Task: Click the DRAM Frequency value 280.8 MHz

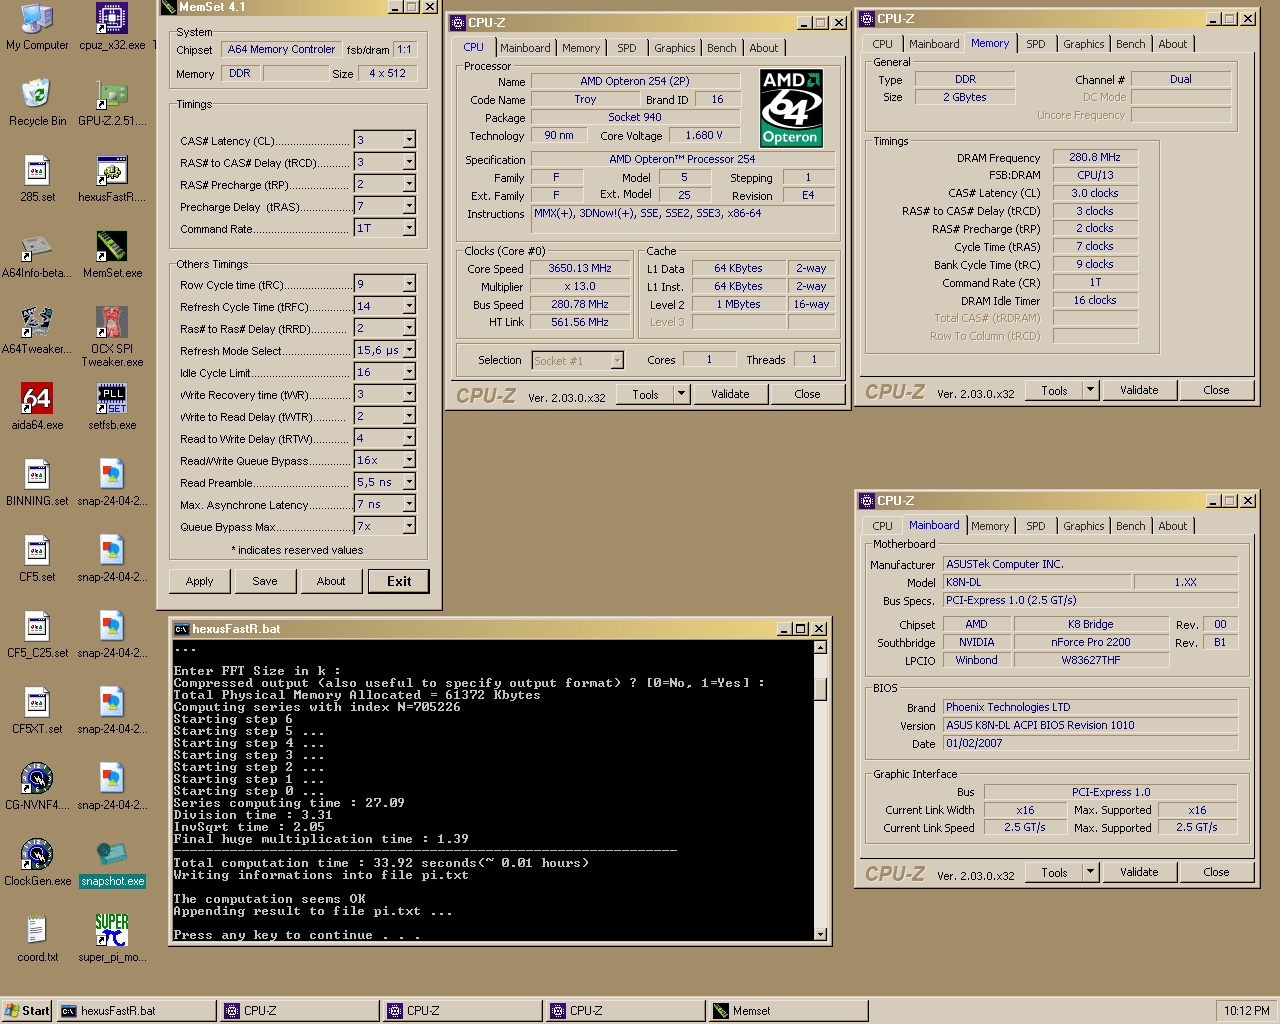Action: click(1095, 157)
